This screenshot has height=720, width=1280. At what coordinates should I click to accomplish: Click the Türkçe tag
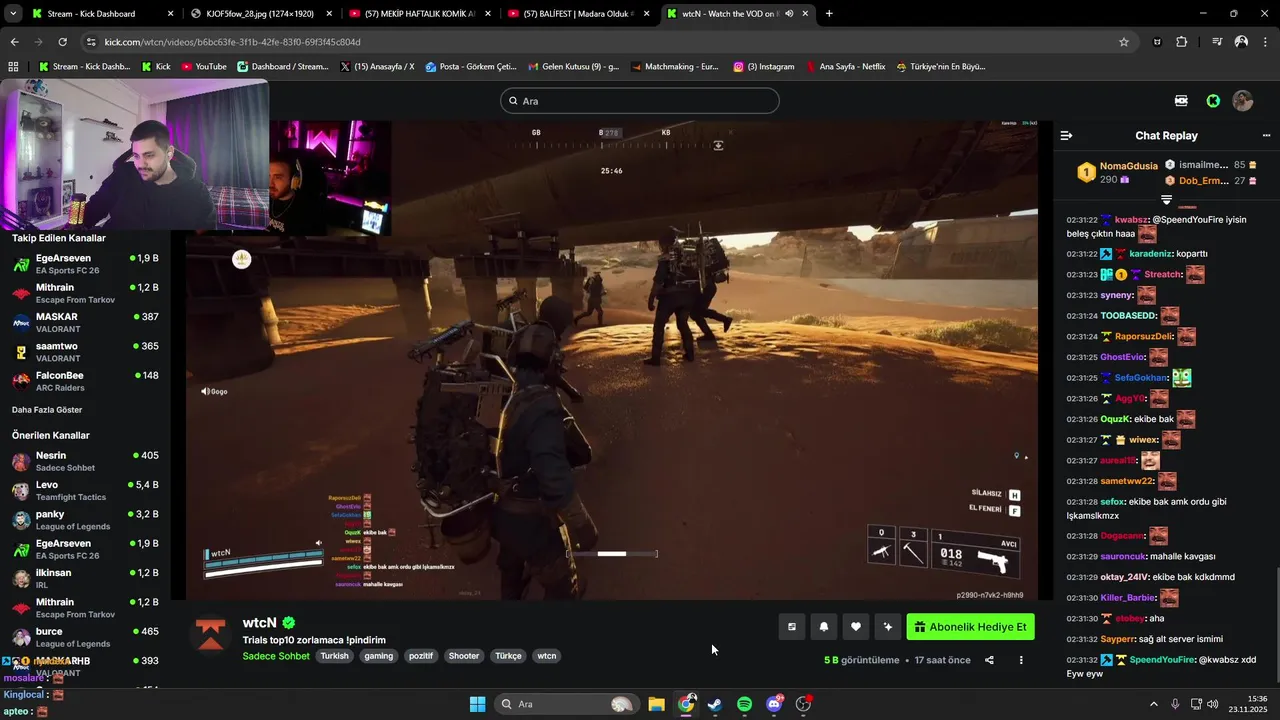click(509, 656)
